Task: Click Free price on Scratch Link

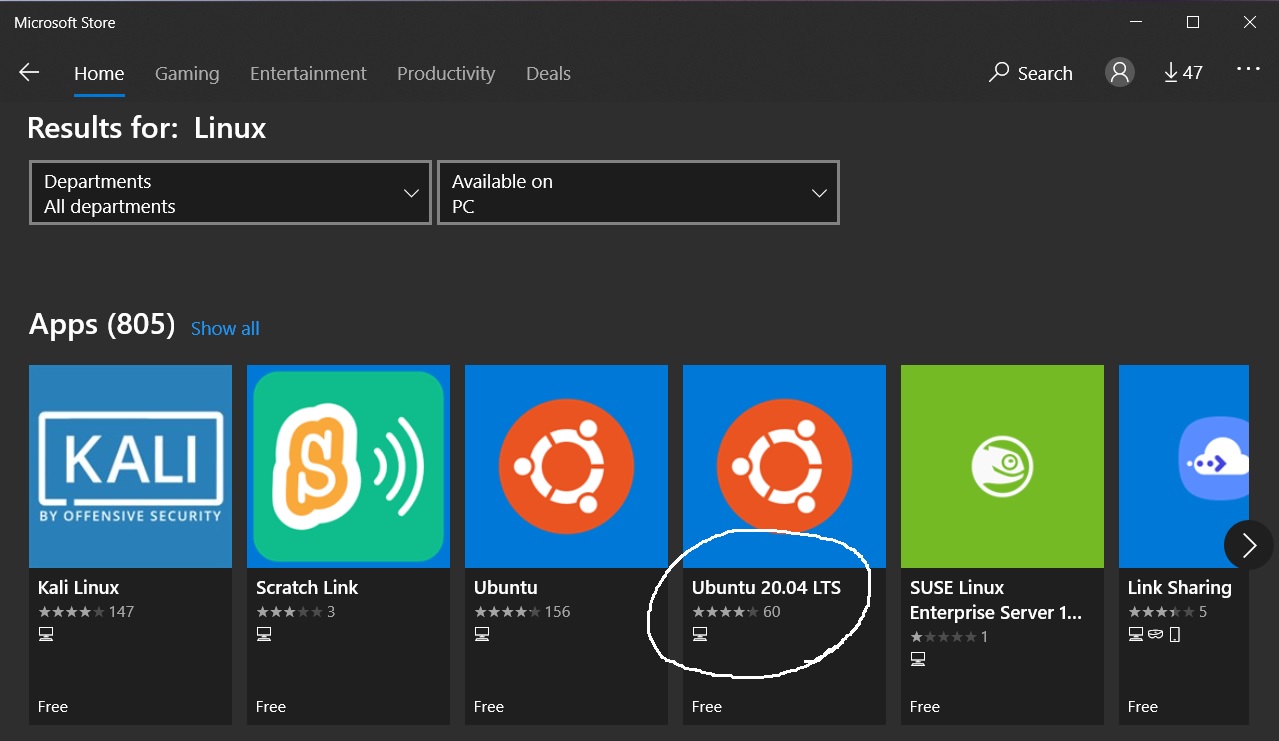Action: (271, 707)
